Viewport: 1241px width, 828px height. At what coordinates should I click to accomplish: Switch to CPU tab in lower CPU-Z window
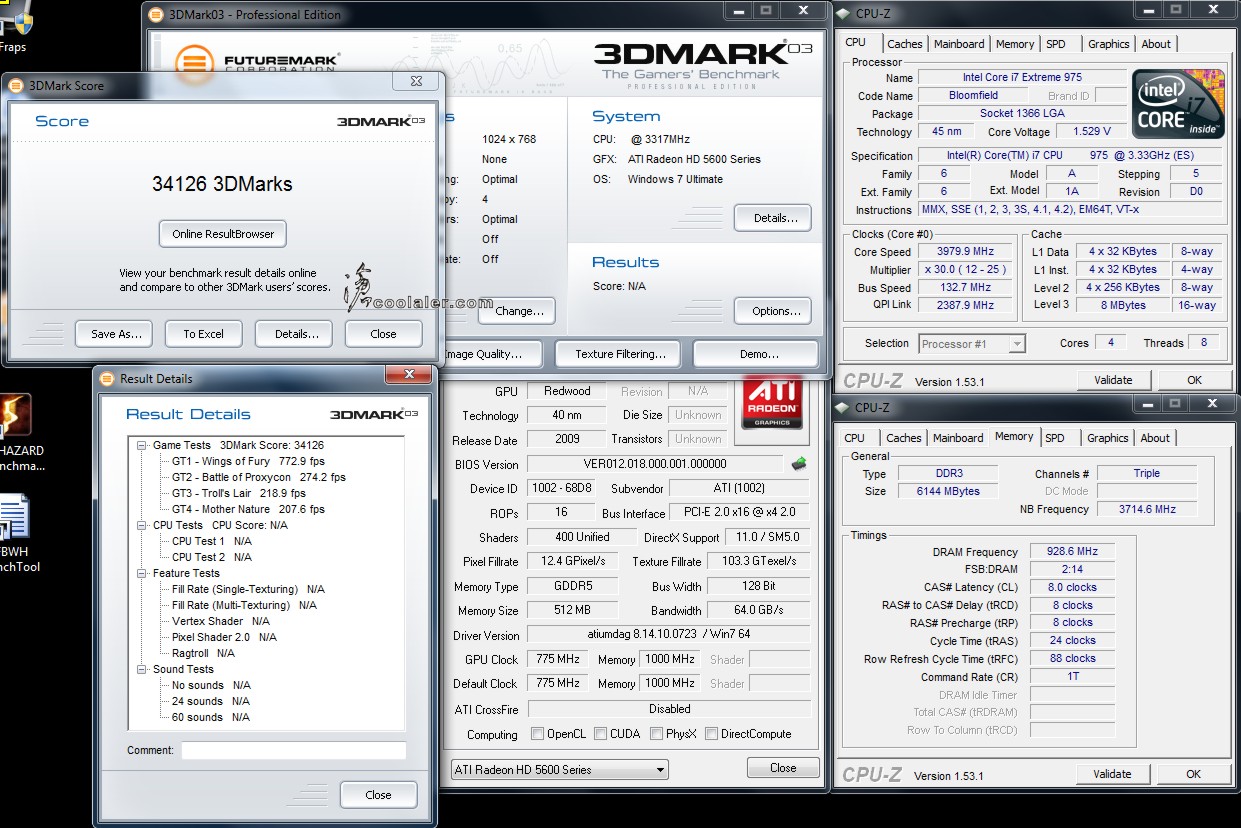[854, 438]
